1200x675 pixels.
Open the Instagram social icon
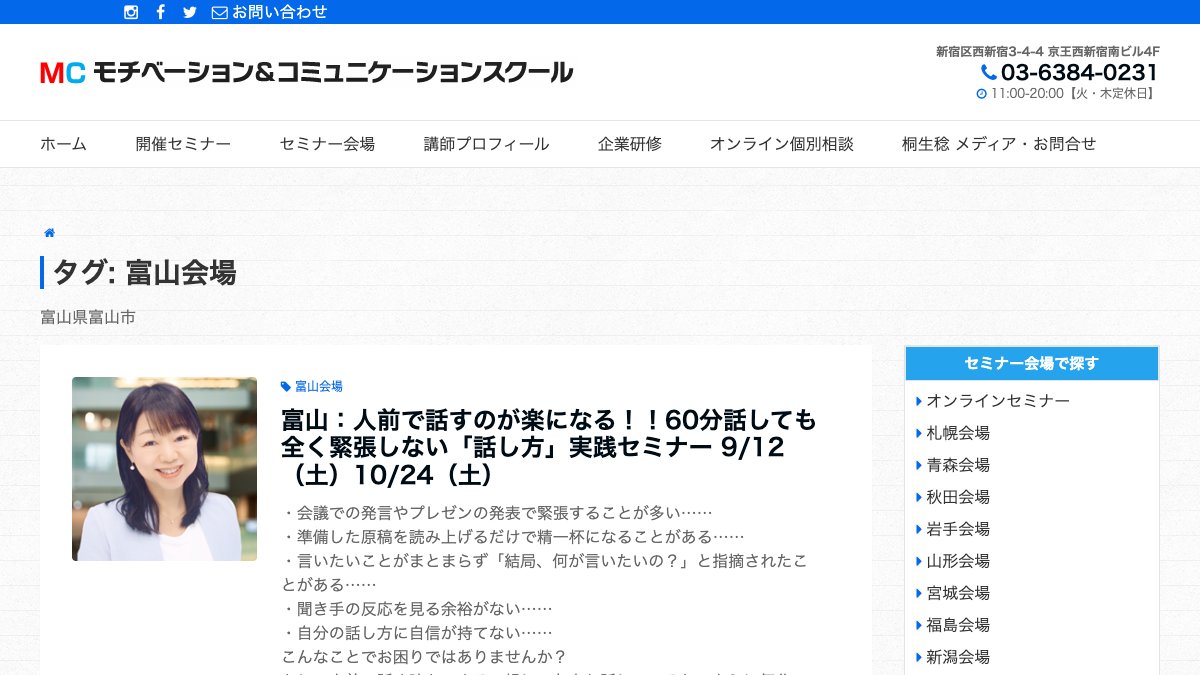[131, 12]
